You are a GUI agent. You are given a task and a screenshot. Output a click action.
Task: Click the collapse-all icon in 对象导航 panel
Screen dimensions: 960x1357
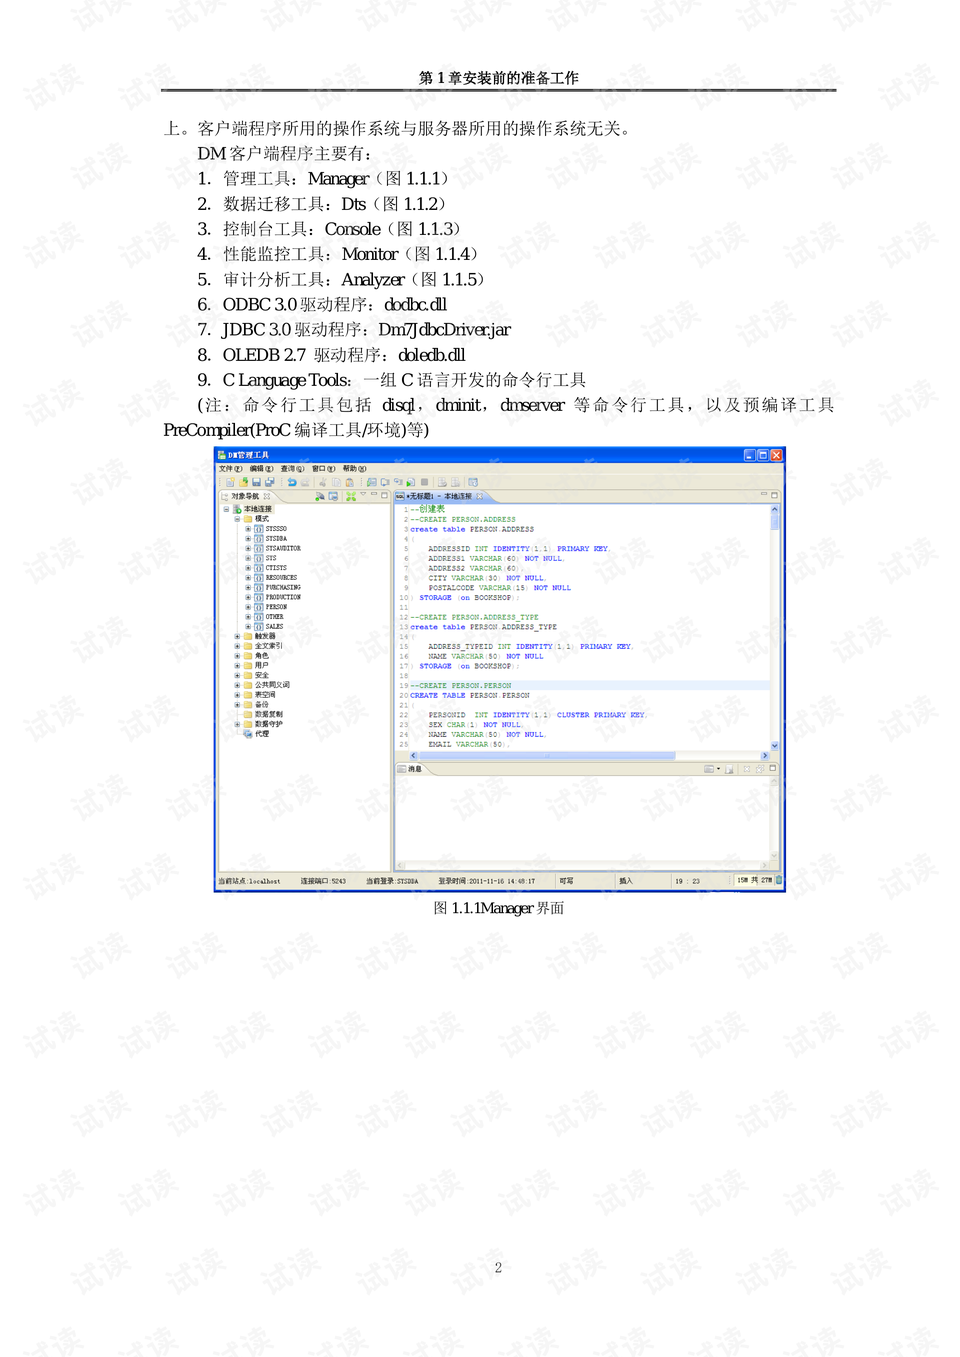point(350,496)
